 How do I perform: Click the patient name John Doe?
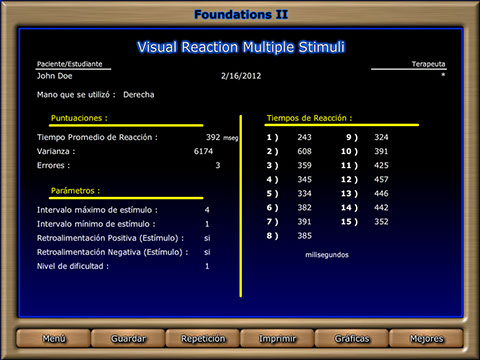(54, 76)
